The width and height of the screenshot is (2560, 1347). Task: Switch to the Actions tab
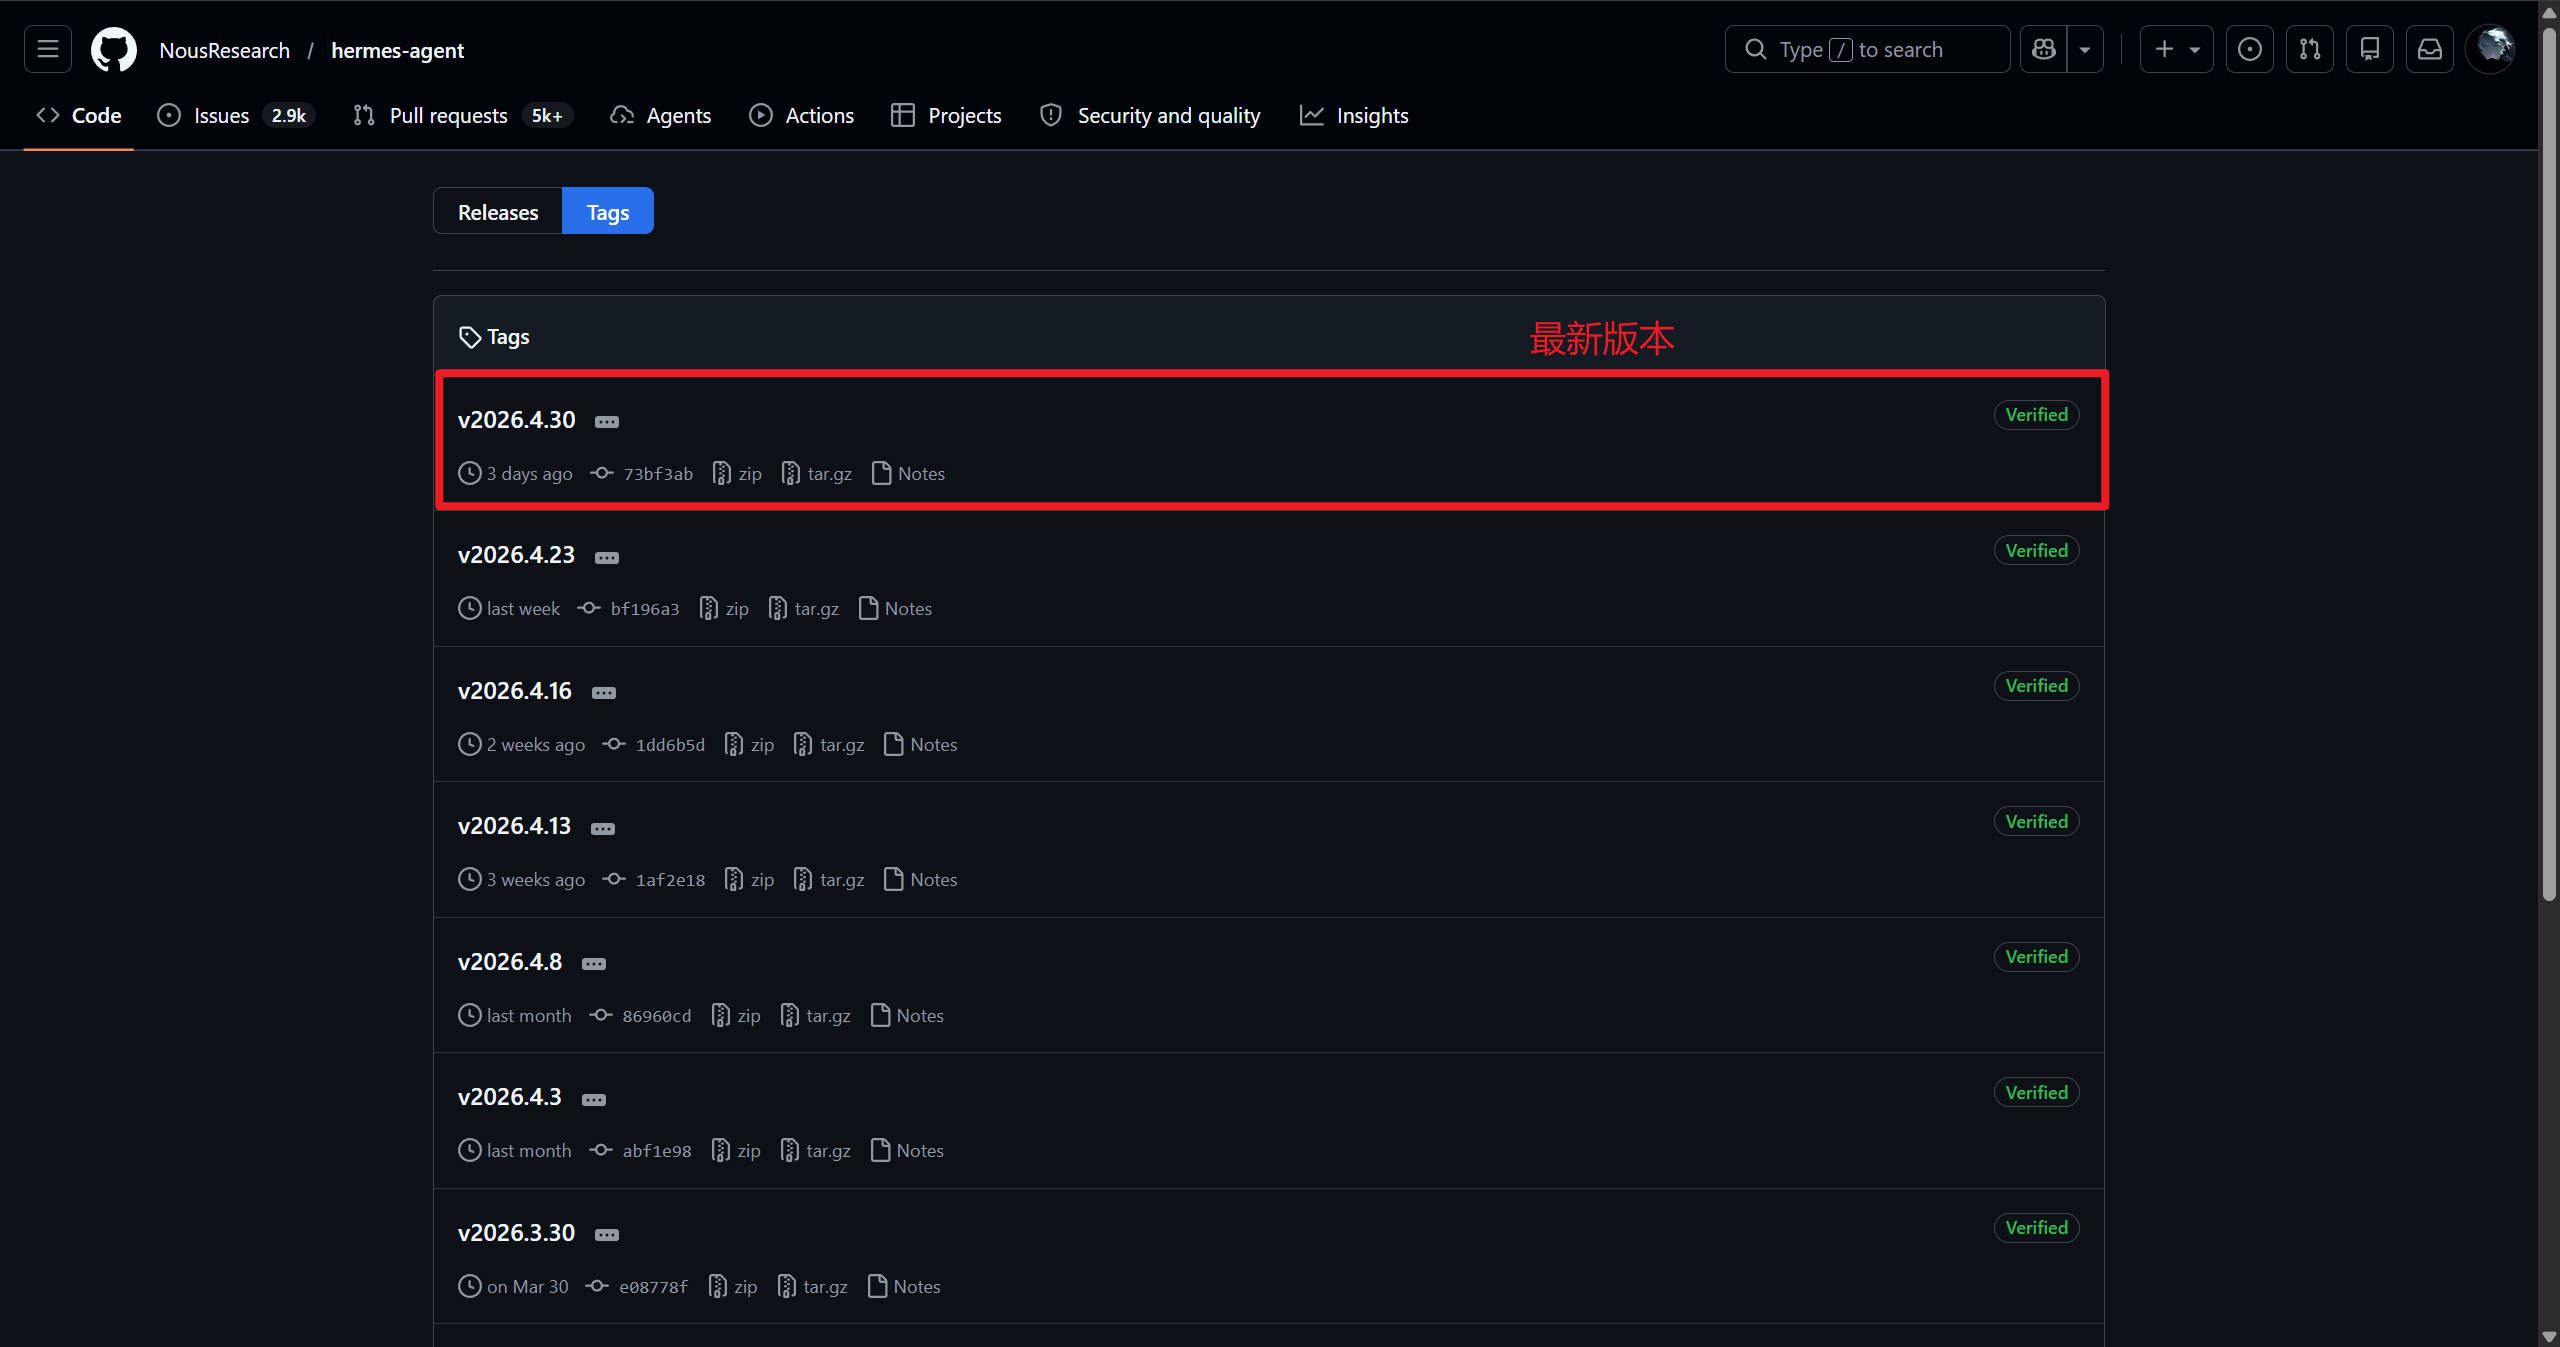pyautogui.click(x=802, y=115)
